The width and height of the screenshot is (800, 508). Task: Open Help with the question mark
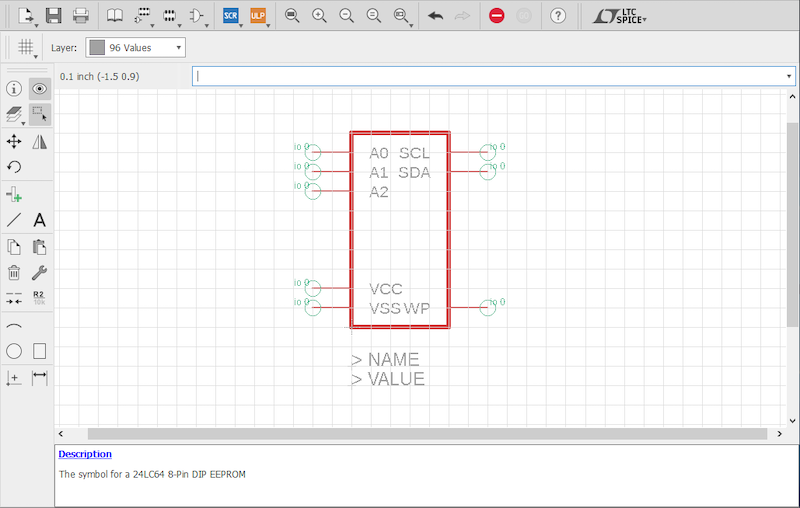tap(558, 16)
